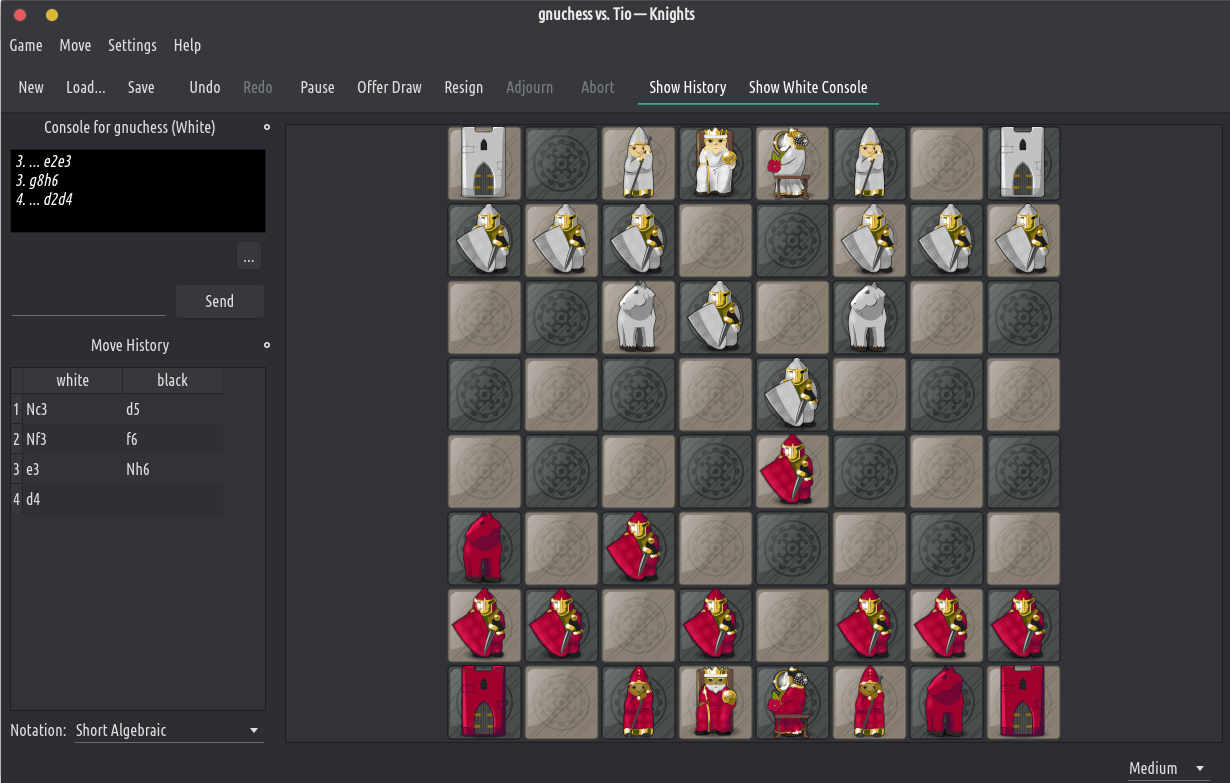Click Offer Draw in the toolbar
Viewport: 1230px width, 783px height.
click(x=389, y=87)
